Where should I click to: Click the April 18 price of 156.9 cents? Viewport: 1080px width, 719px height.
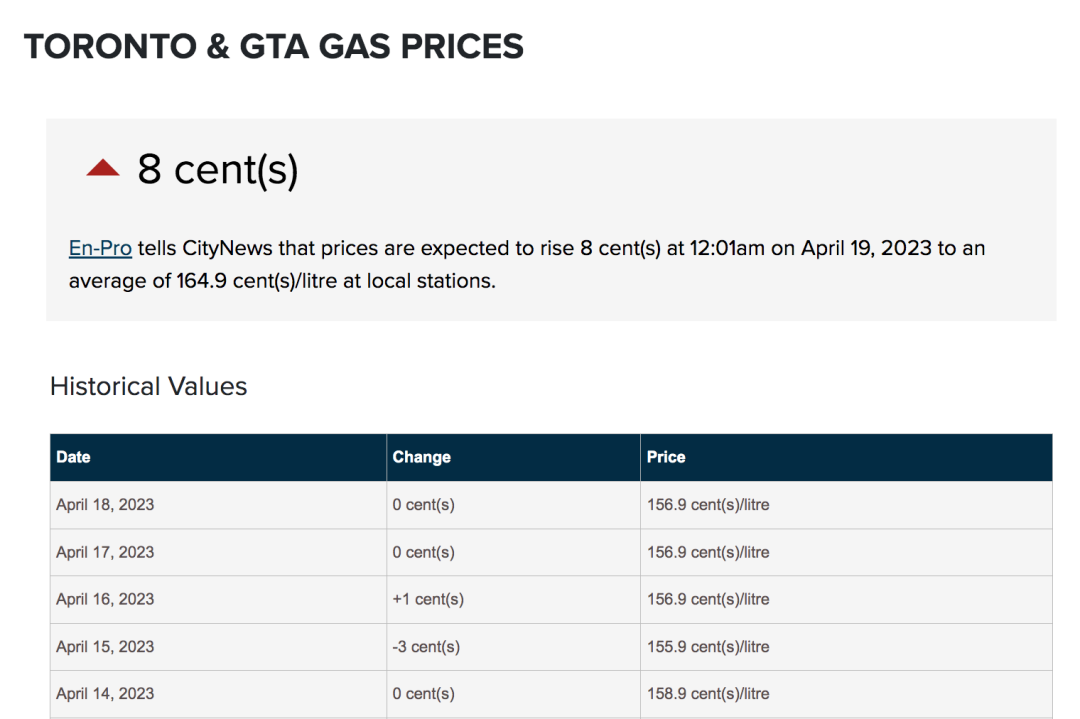pos(846,505)
